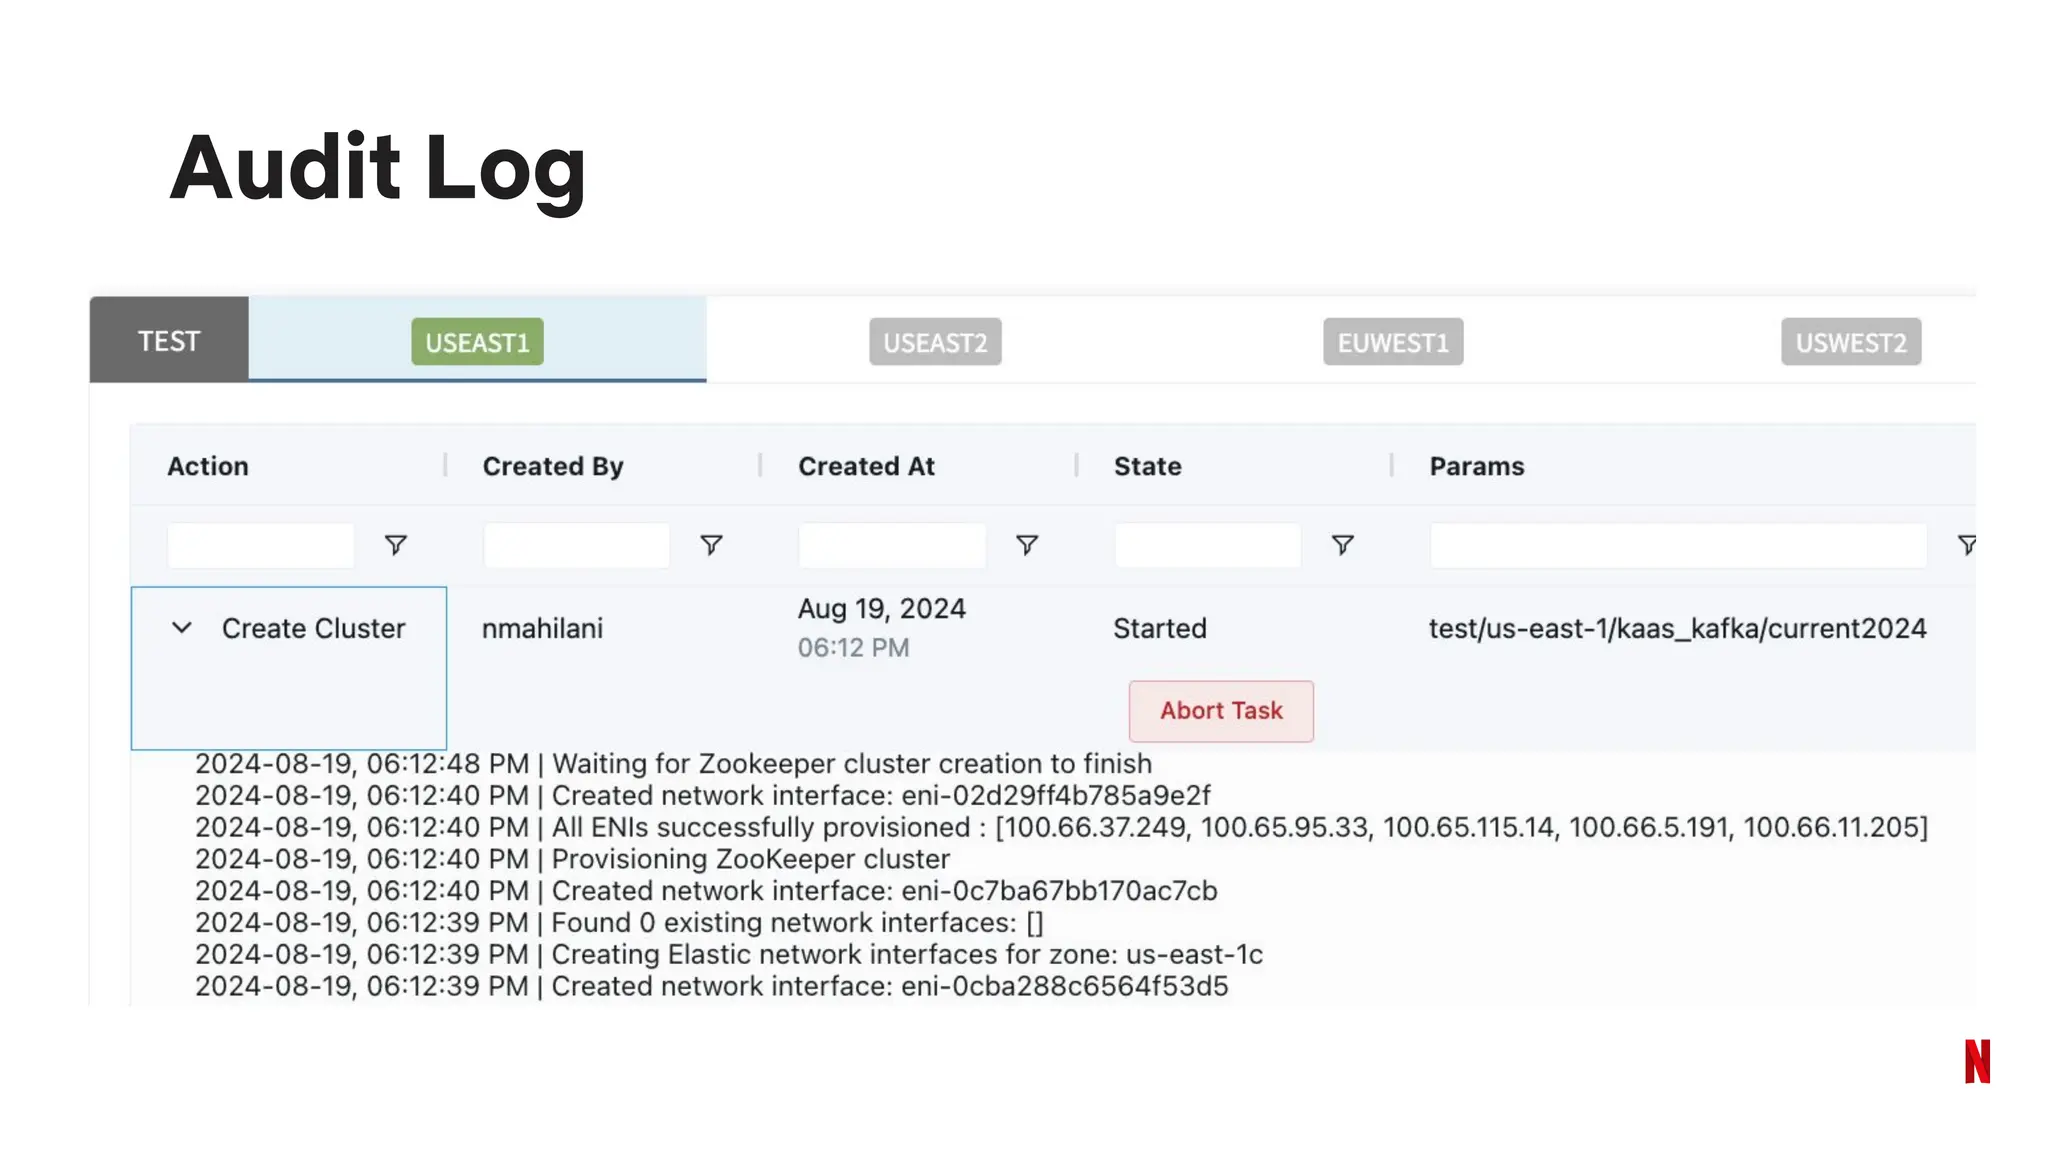Sort by the Created At column header

866,466
